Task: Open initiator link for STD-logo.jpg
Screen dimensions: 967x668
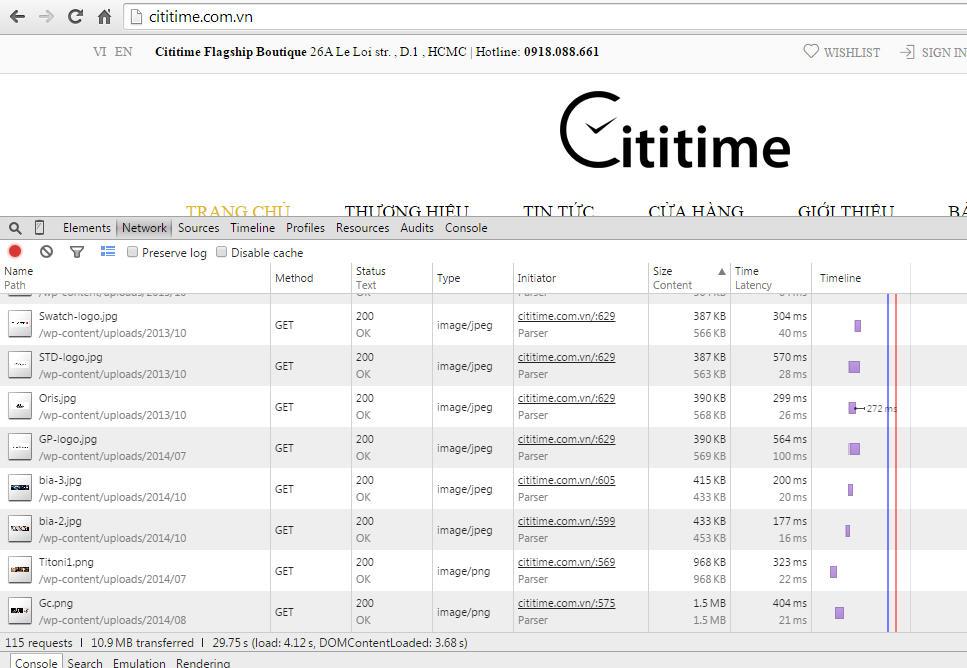Action: [x=566, y=357]
